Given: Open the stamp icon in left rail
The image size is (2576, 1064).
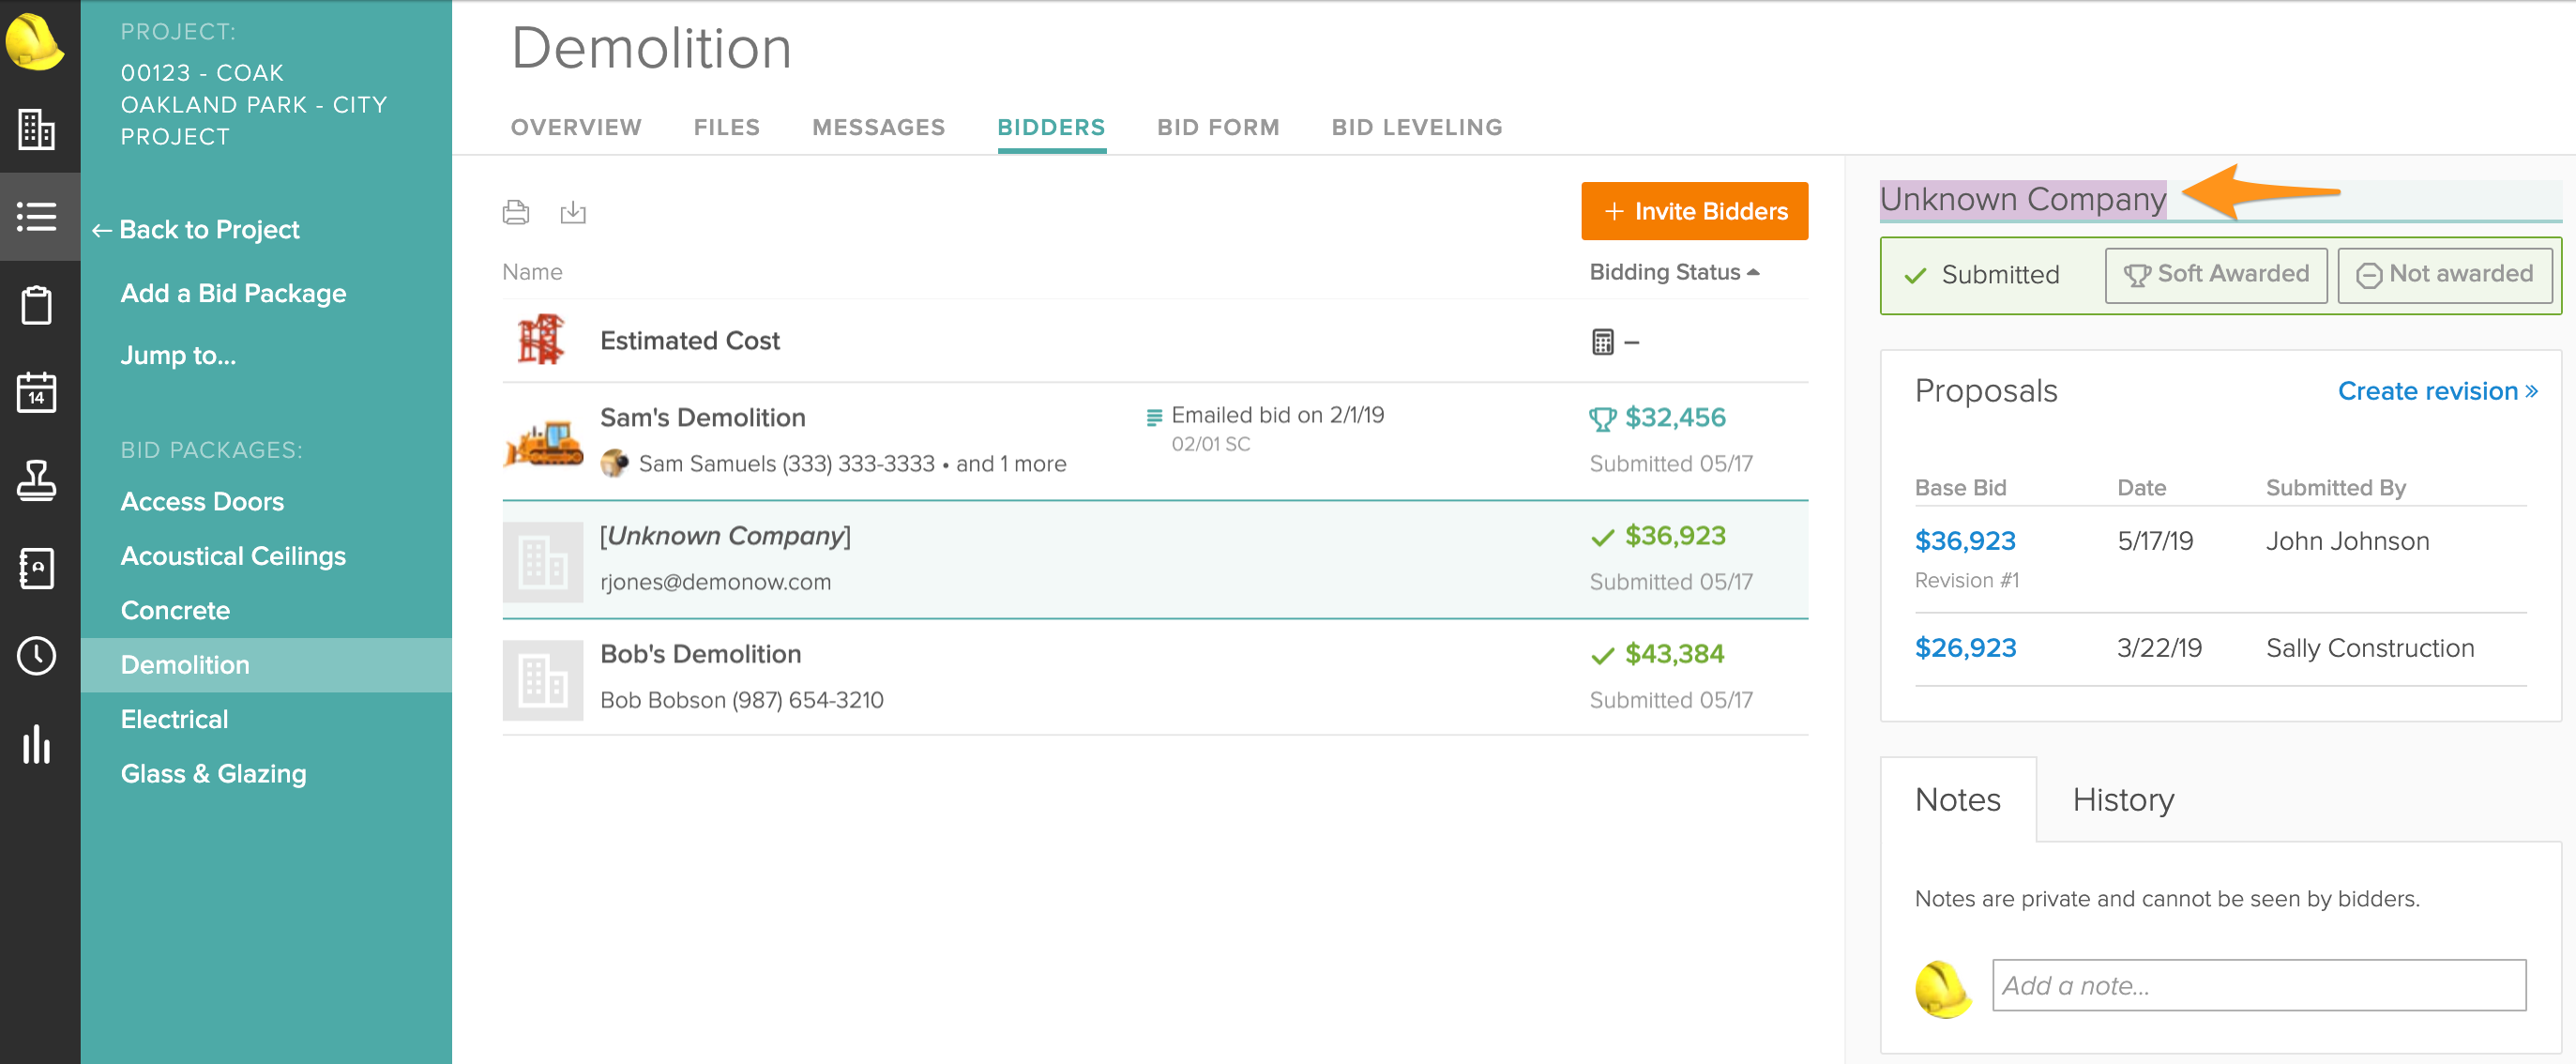Looking at the screenshot, I should click(37, 480).
